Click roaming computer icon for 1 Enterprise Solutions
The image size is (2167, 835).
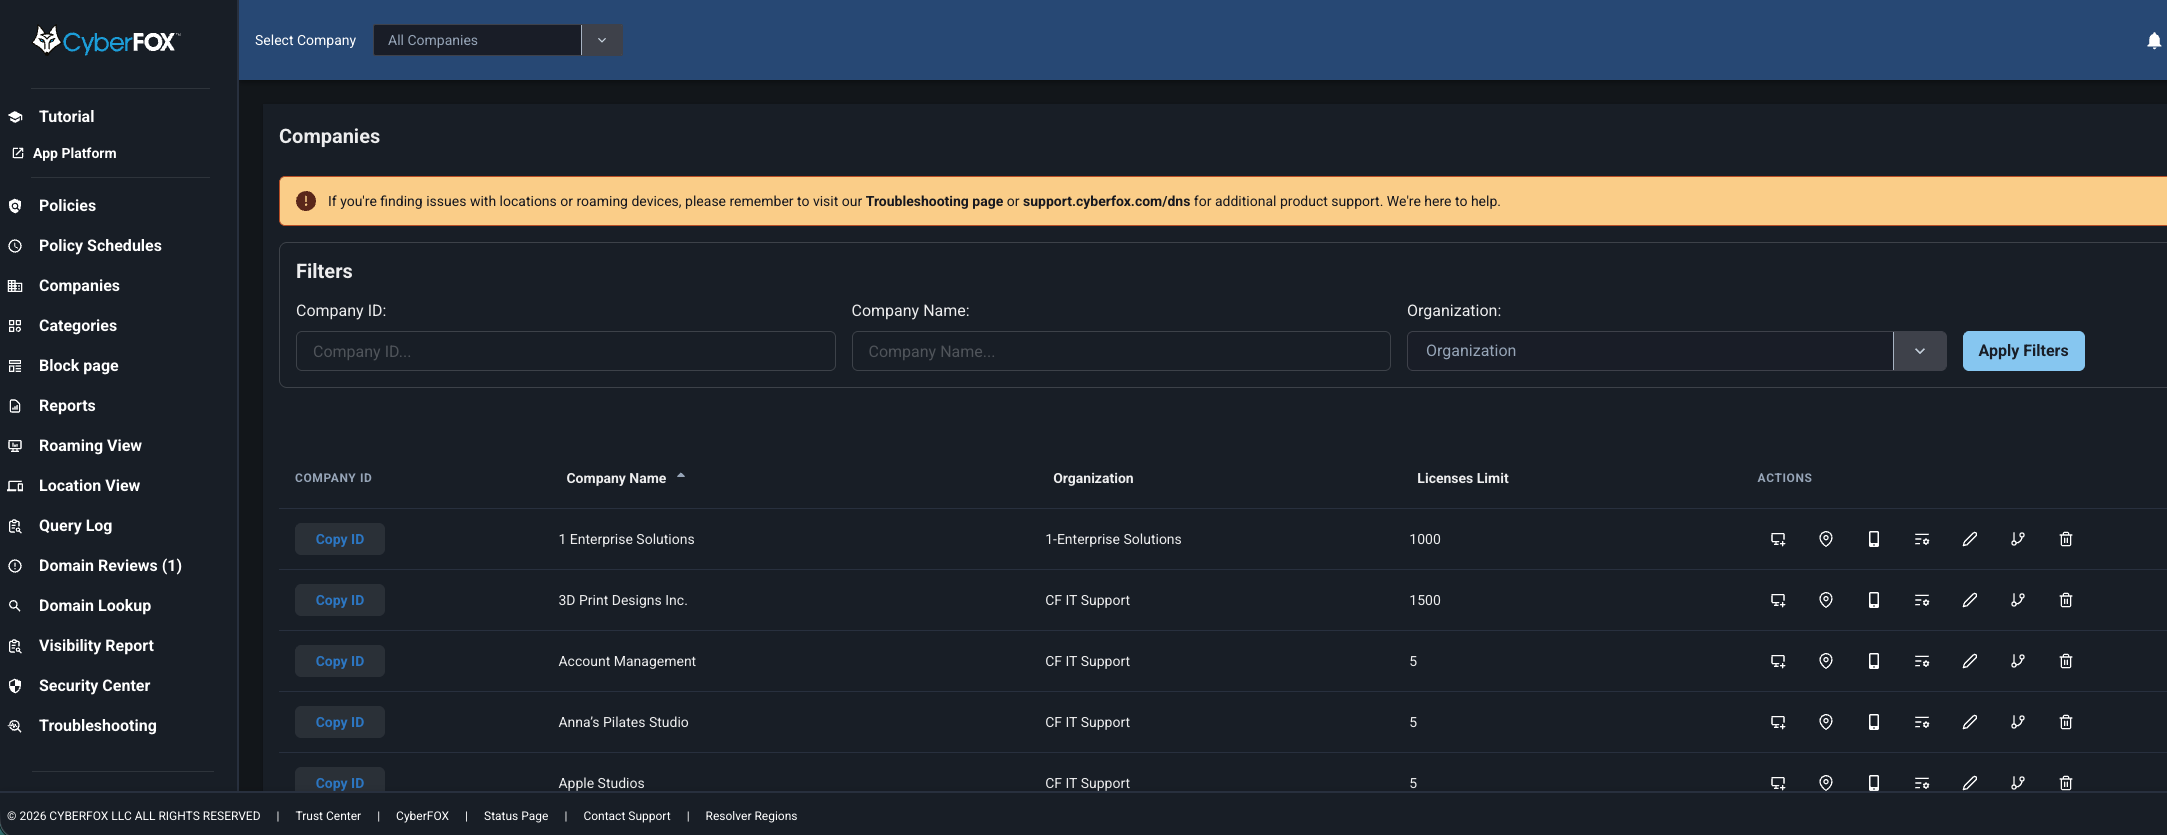click(x=1778, y=539)
